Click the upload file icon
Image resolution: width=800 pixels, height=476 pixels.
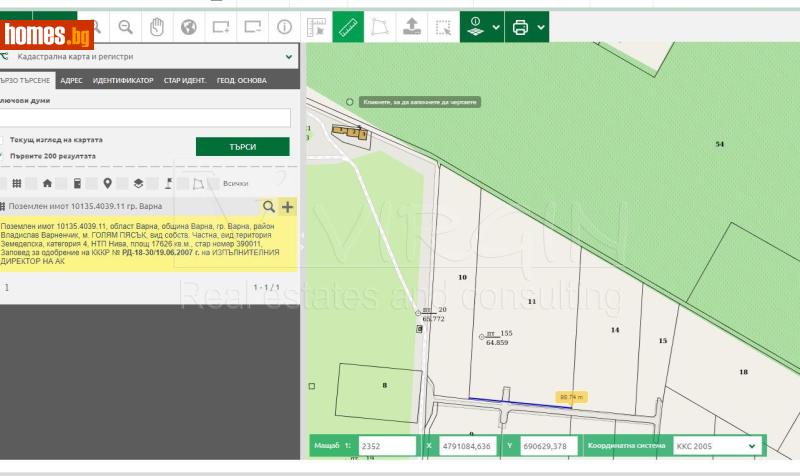click(412, 27)
